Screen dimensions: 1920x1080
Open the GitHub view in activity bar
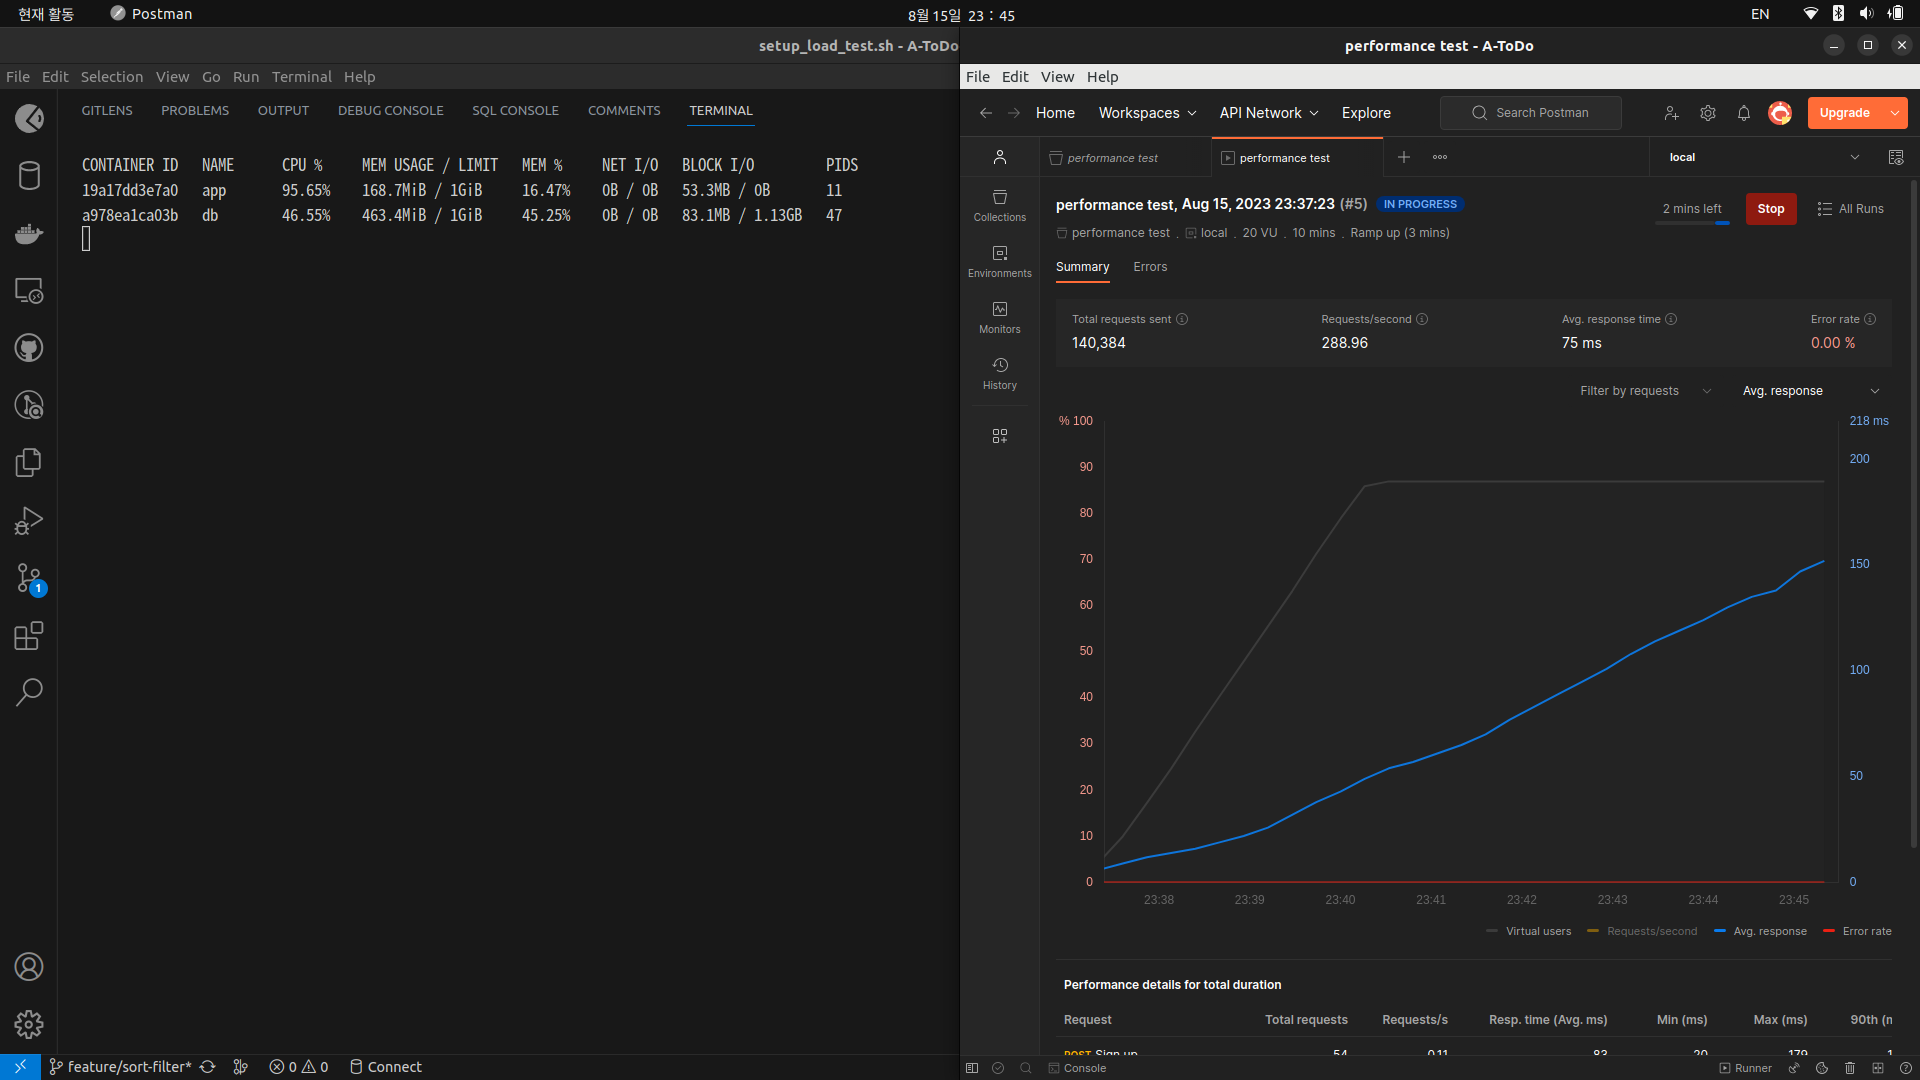coord(29,348)
